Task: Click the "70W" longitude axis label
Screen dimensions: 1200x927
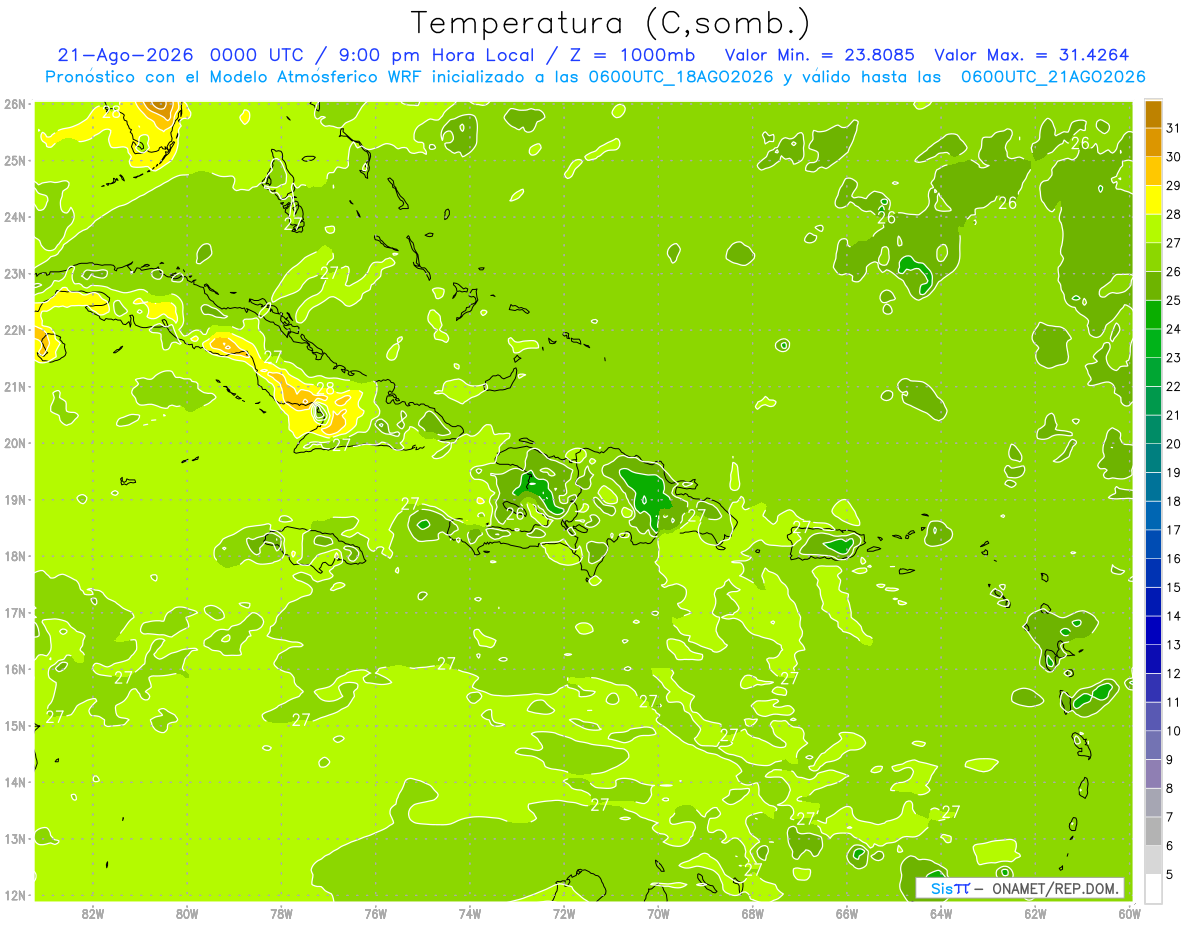Action: (x=658, y=914)
